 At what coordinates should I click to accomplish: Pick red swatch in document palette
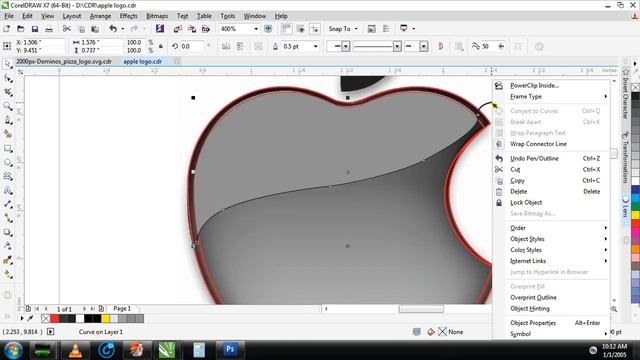point(54,319)
